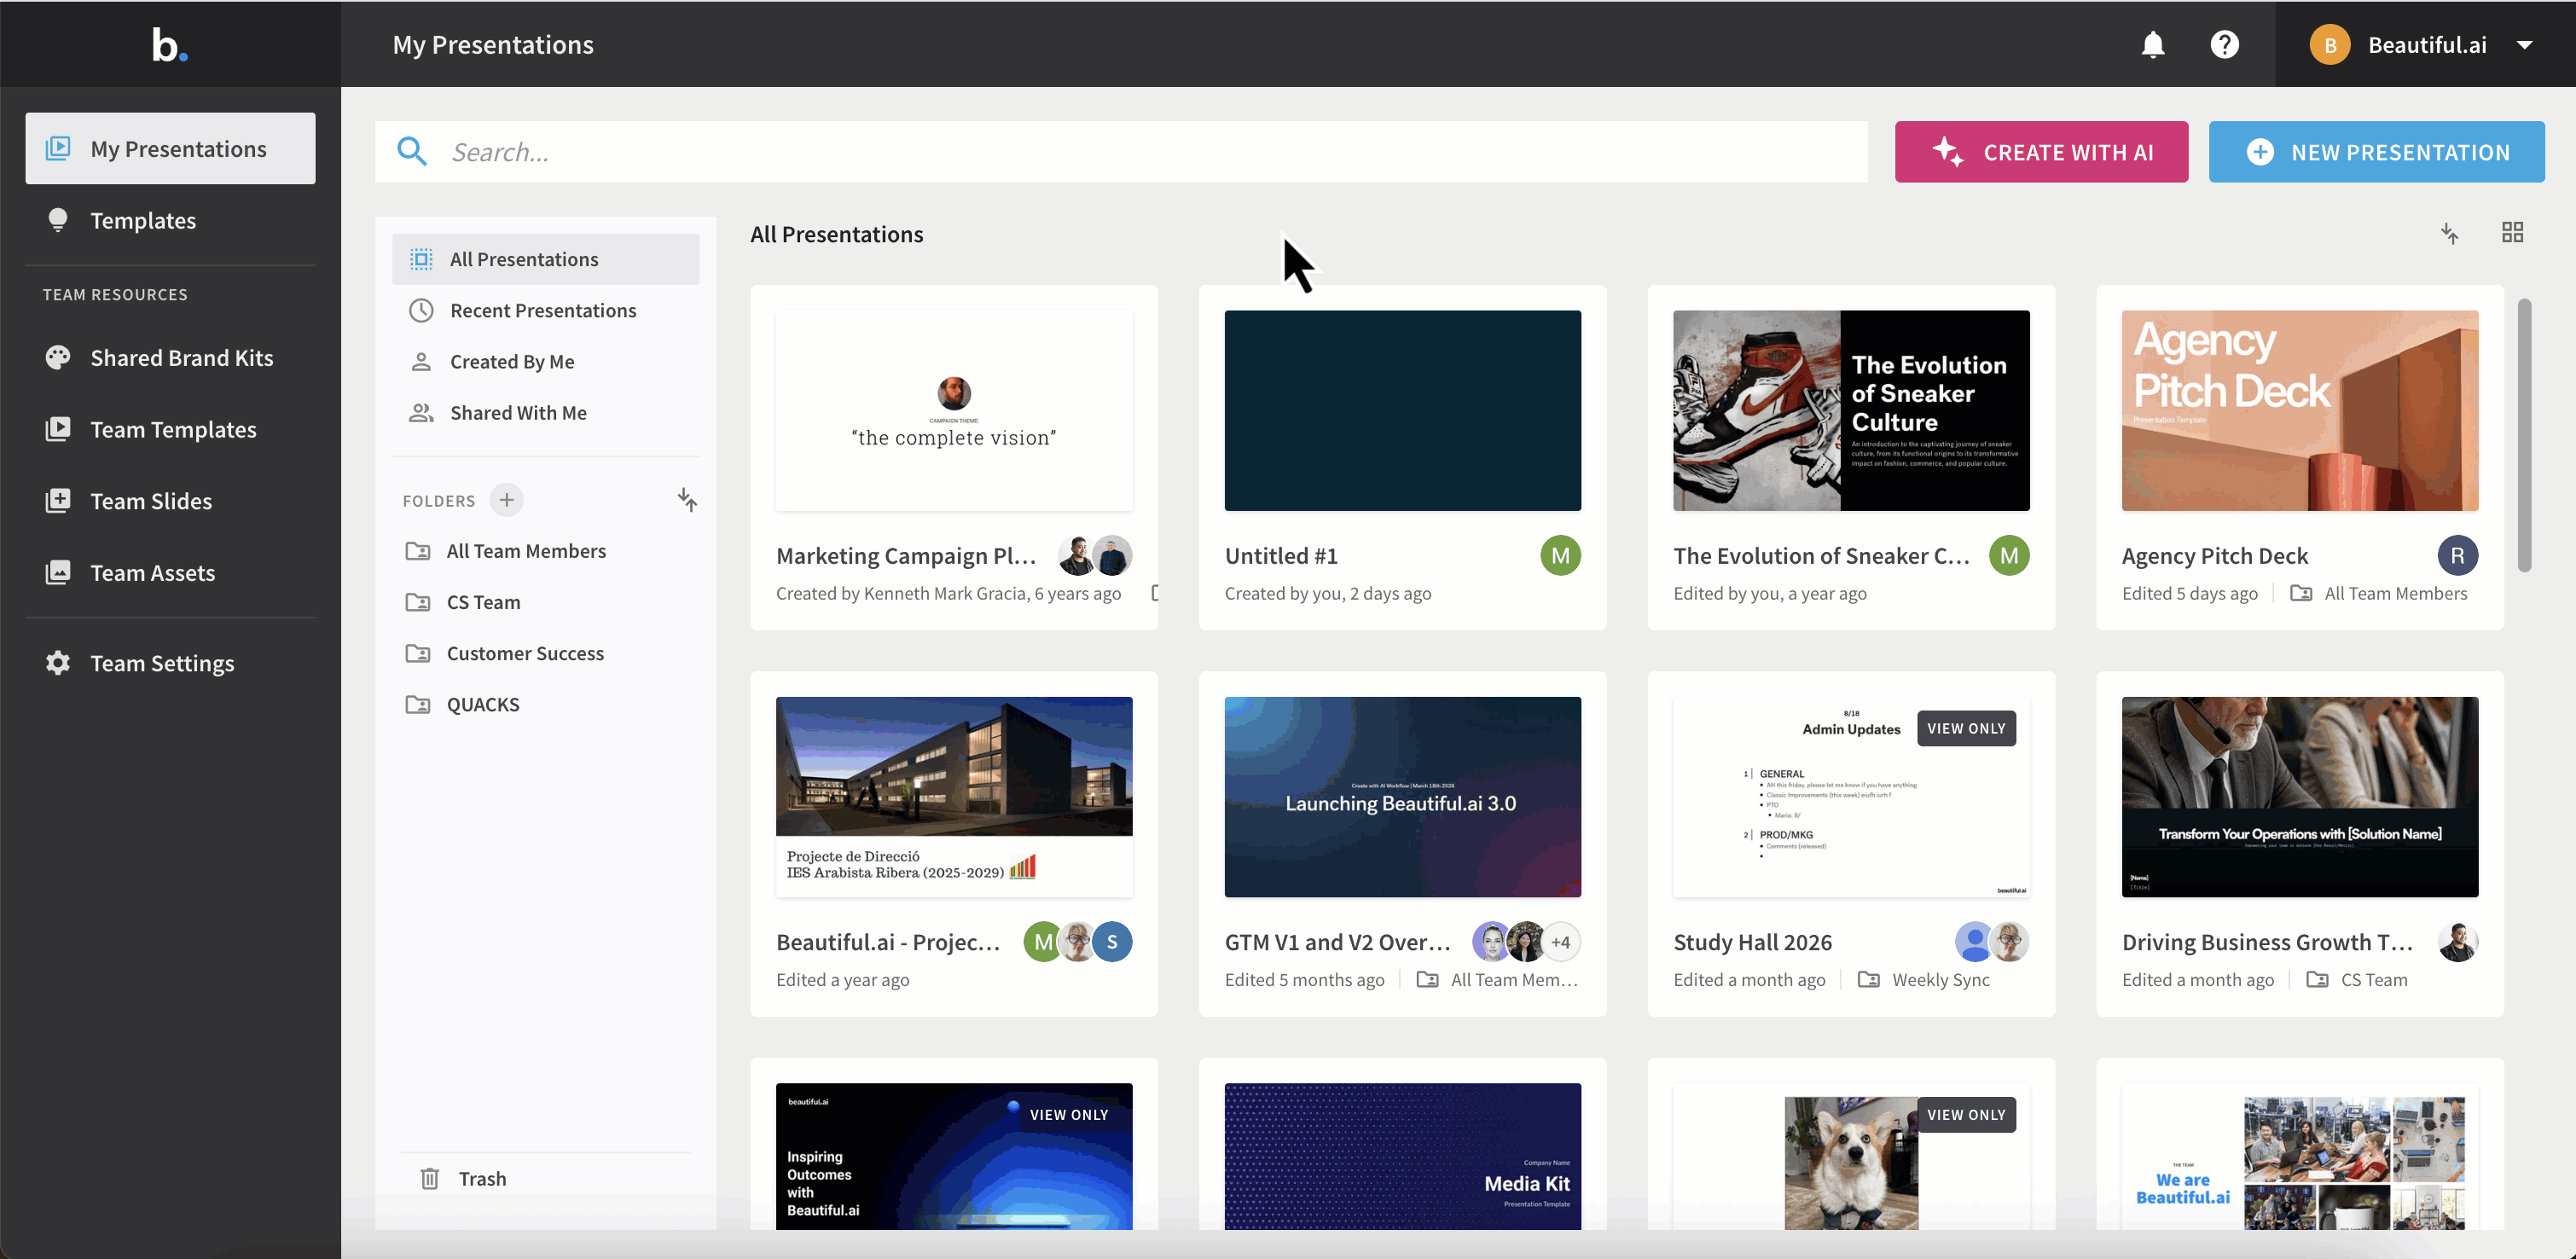Click the Beautiful.ai logo in the corner
Viewport: 2576px width, 1259px height.
tap(170, 45)
